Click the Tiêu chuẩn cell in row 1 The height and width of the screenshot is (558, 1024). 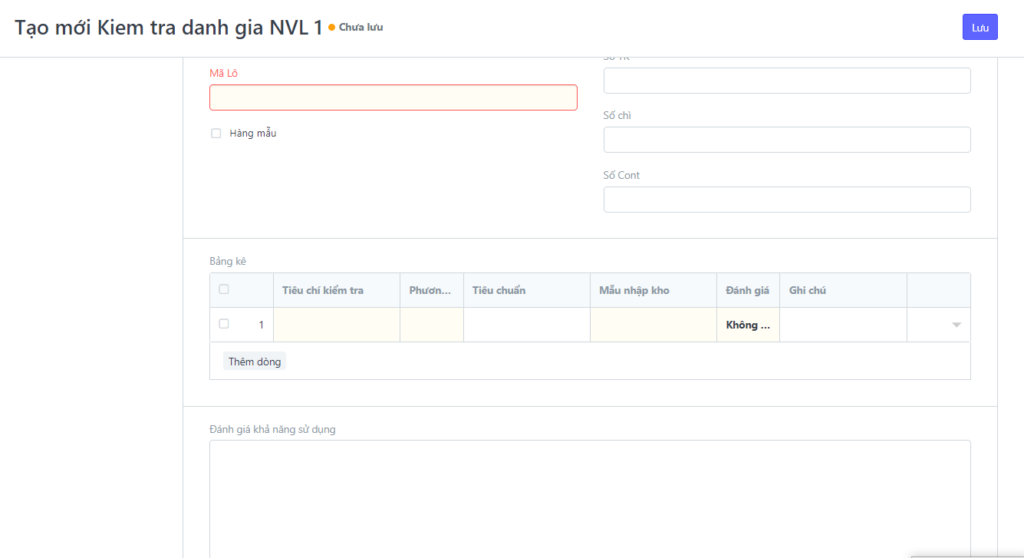click(x=526, y=325)
